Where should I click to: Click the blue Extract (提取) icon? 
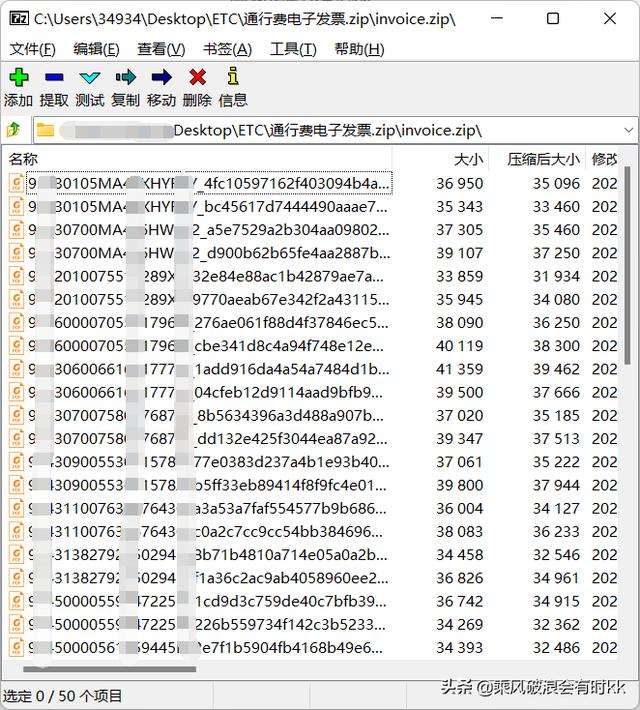pos(54,77)
